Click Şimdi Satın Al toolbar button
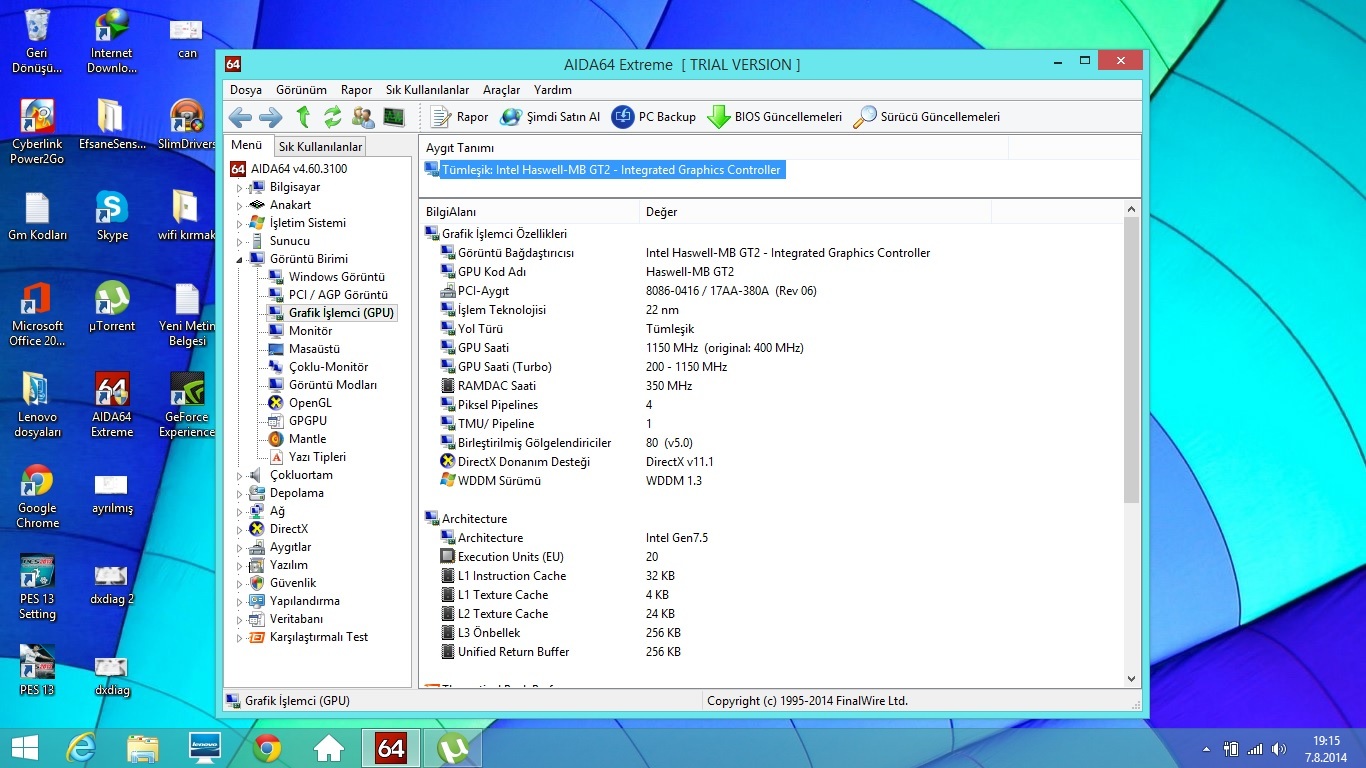 550,117
